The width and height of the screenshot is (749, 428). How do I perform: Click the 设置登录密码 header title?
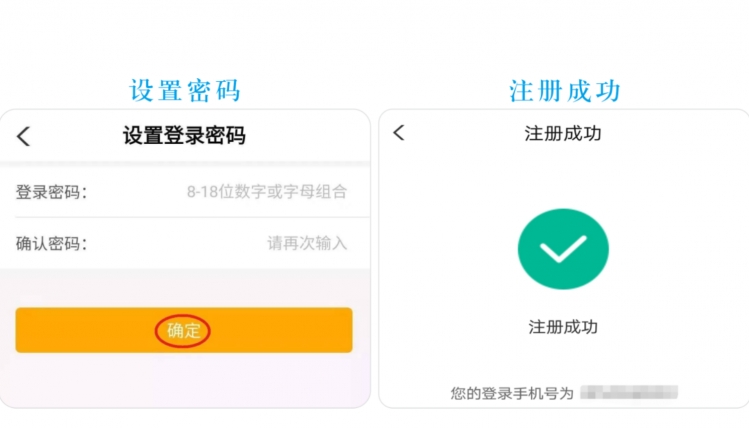coord(184,136)
